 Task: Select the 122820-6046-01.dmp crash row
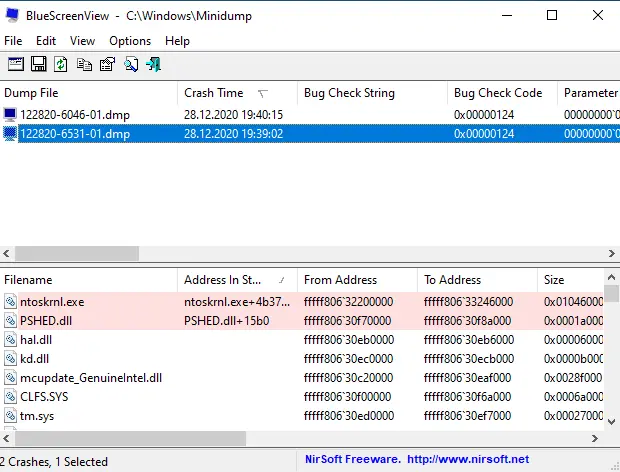click(310, 115)
